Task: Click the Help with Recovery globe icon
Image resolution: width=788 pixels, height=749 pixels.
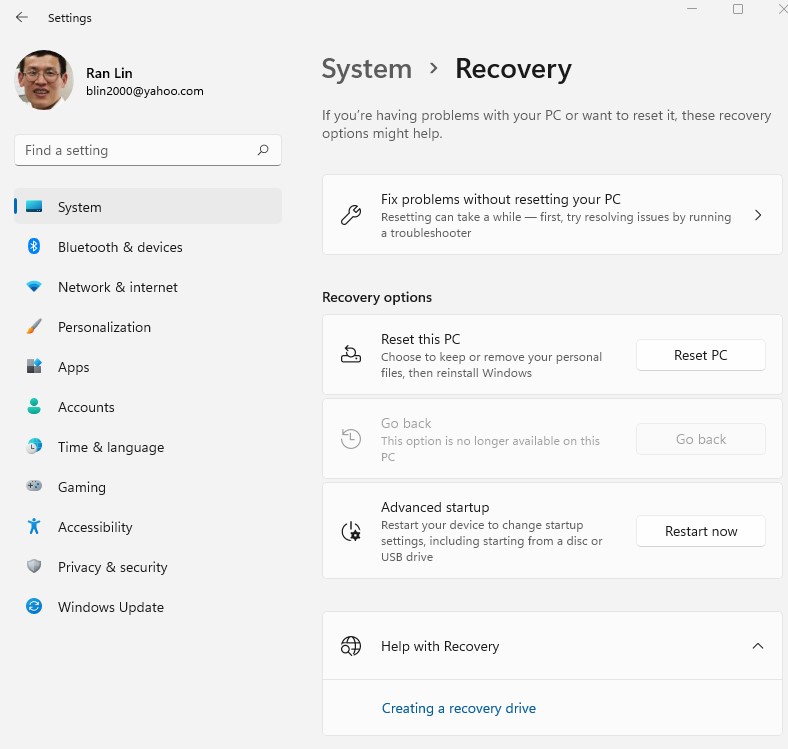Action: click(351, 645)
